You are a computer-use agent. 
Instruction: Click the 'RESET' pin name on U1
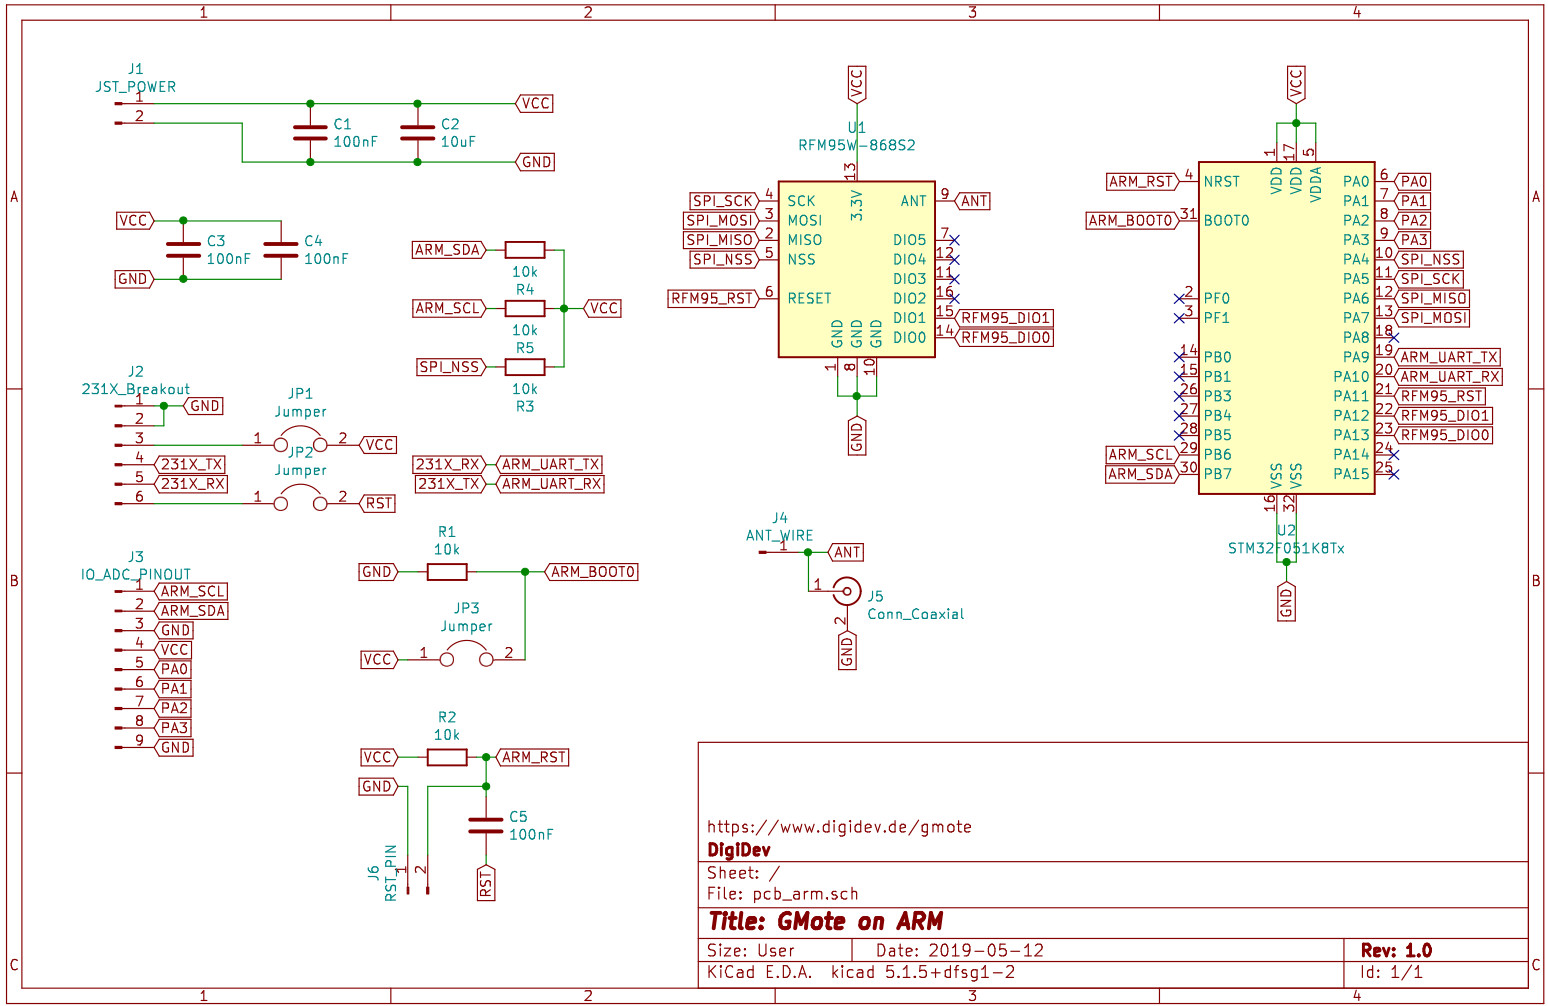(809, 298)
